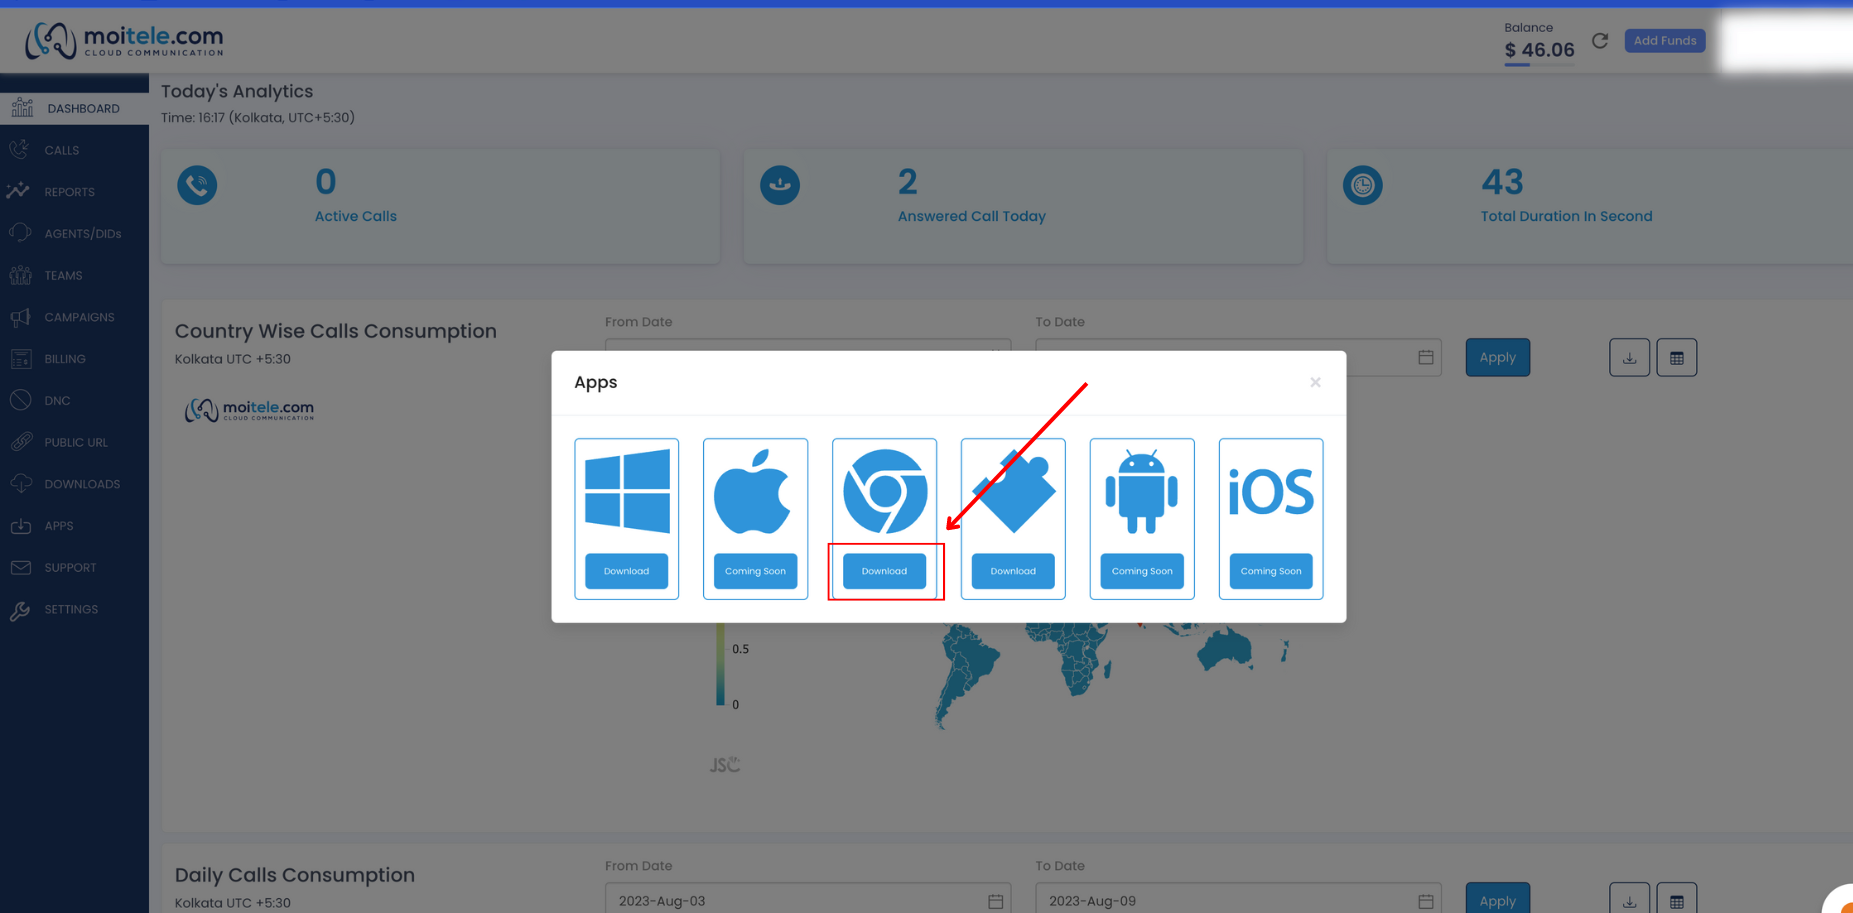Click the Campaigns megaphone icon in sidebar

pos(20,317)
